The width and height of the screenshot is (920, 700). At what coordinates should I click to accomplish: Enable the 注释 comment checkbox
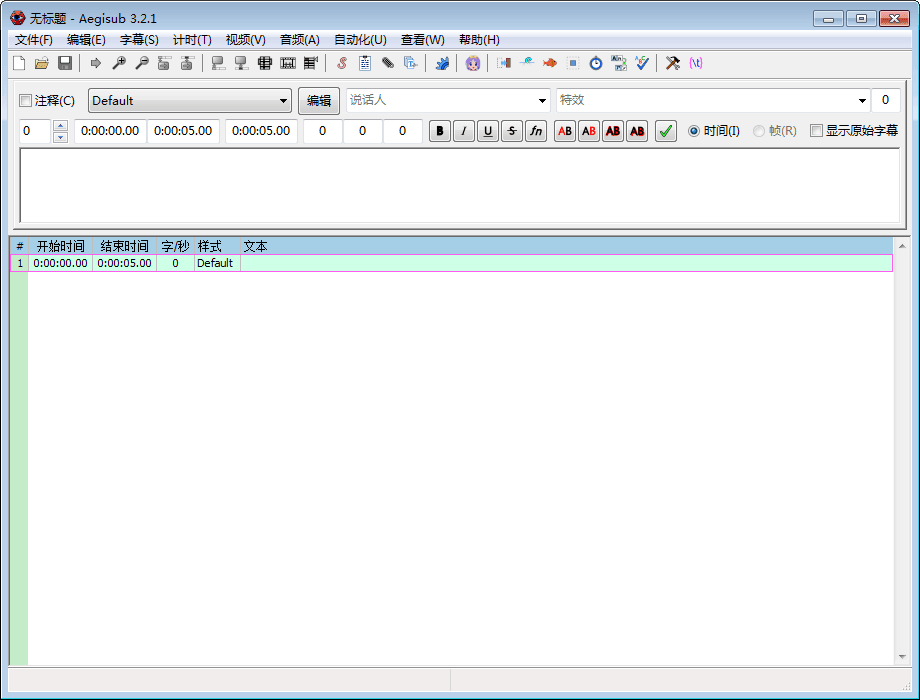[x=26, y=101]
